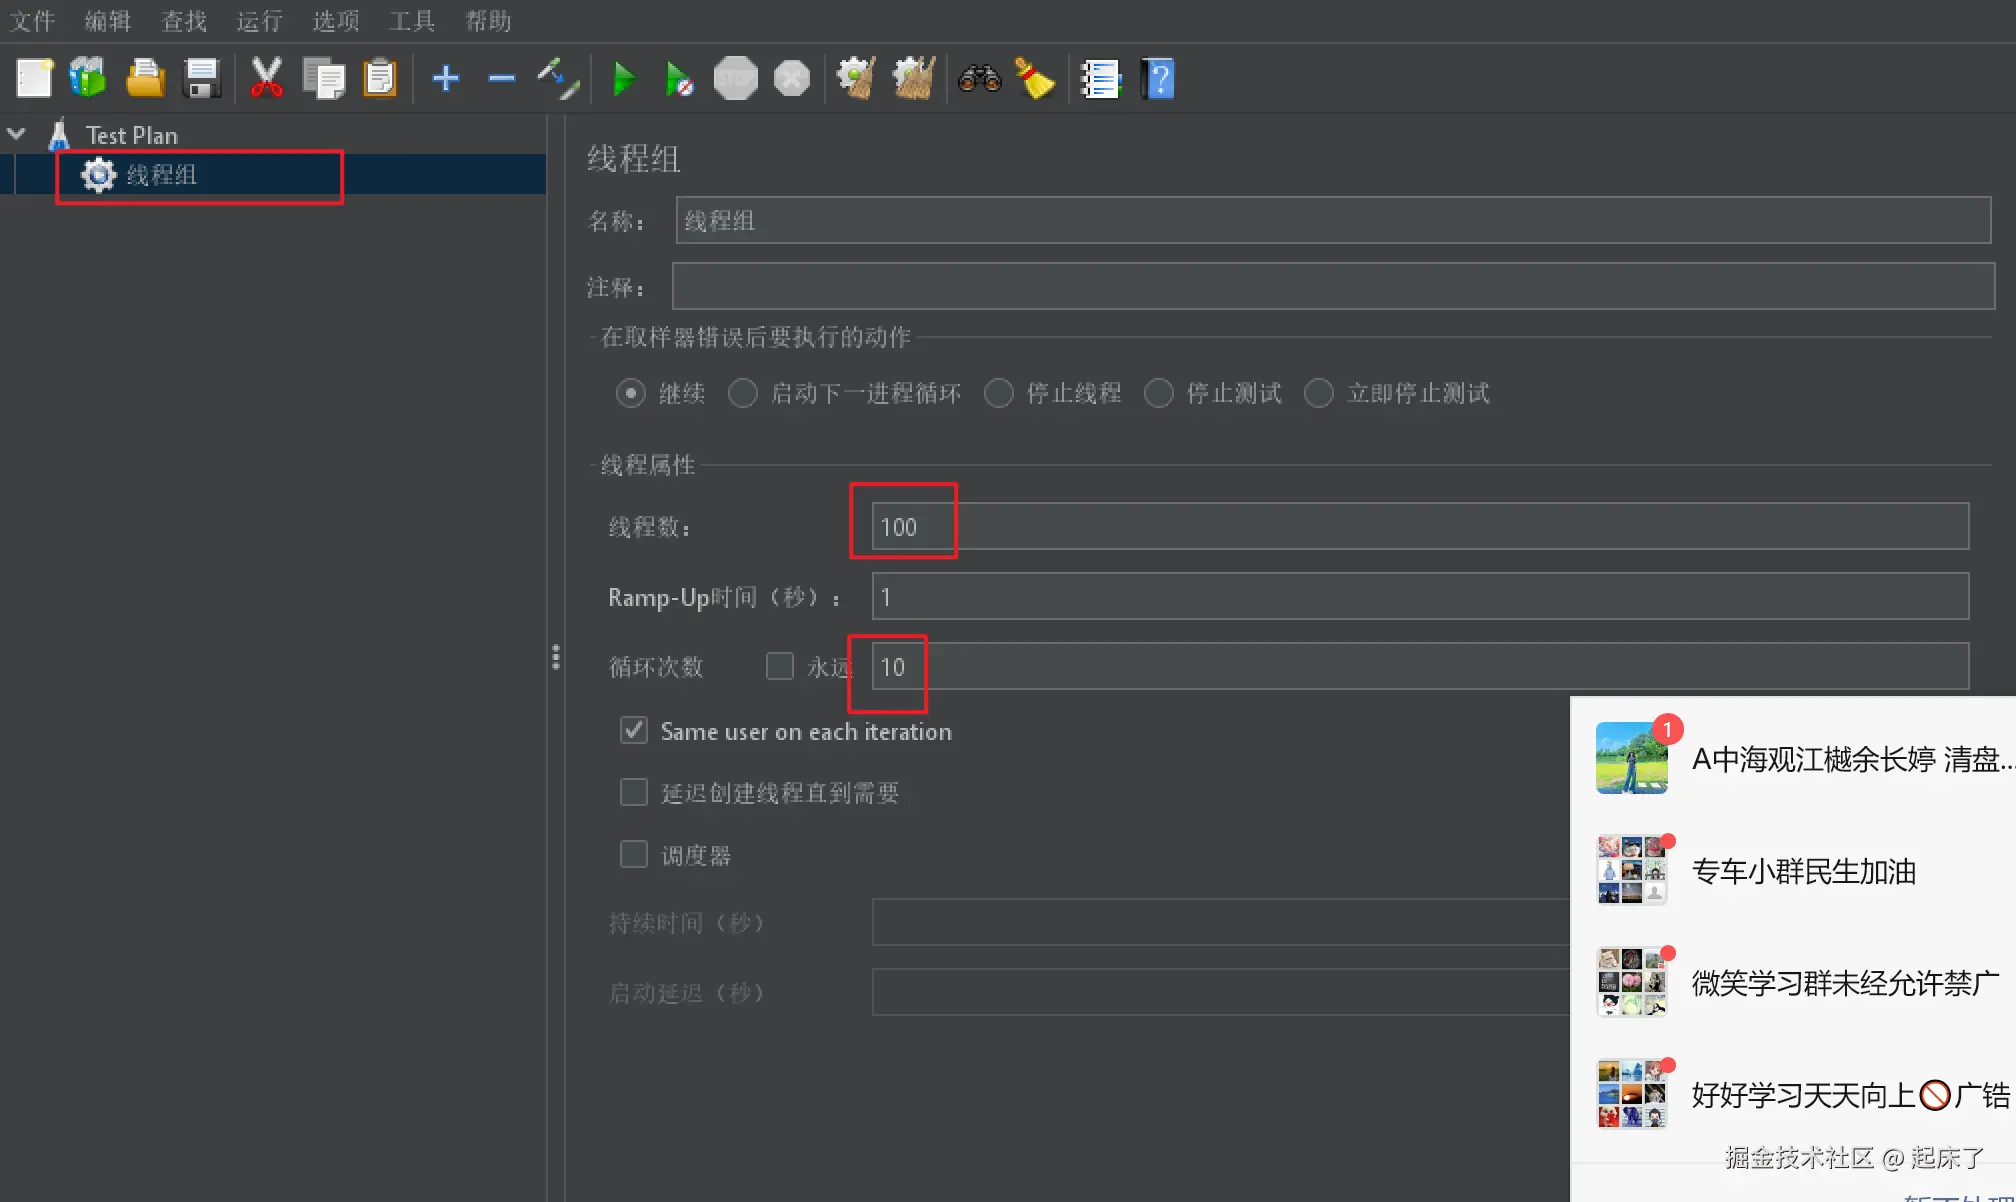Screen dimensions: 2016x1202
Task: Click the blue plus Expand All icon
Action: (x=445, y=79)
